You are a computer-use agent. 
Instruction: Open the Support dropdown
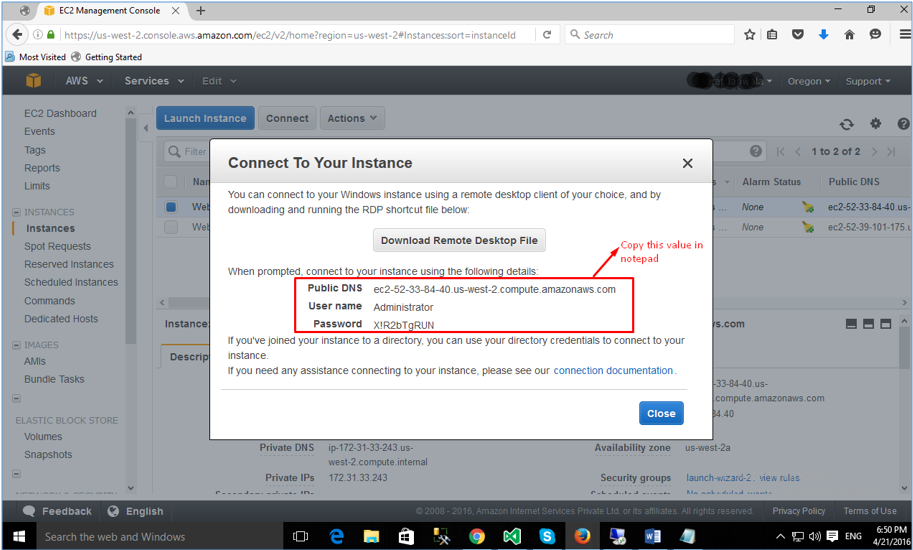click(868, 81)
